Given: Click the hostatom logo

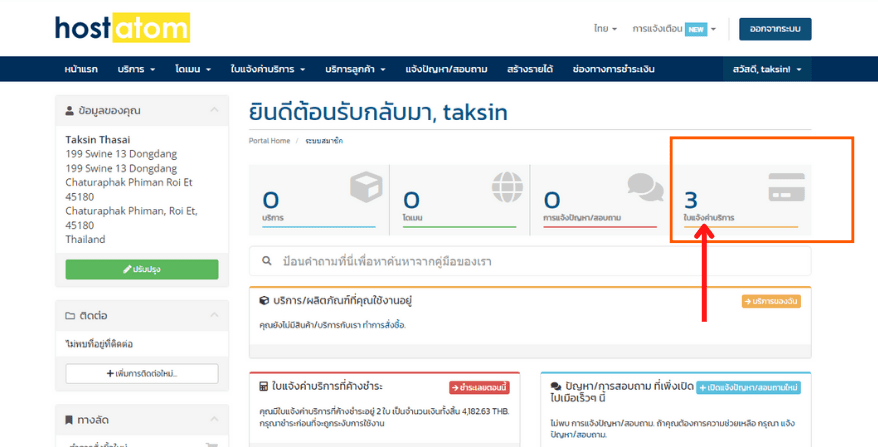Looking at the screenshot, I should click(x=122, y=28).
